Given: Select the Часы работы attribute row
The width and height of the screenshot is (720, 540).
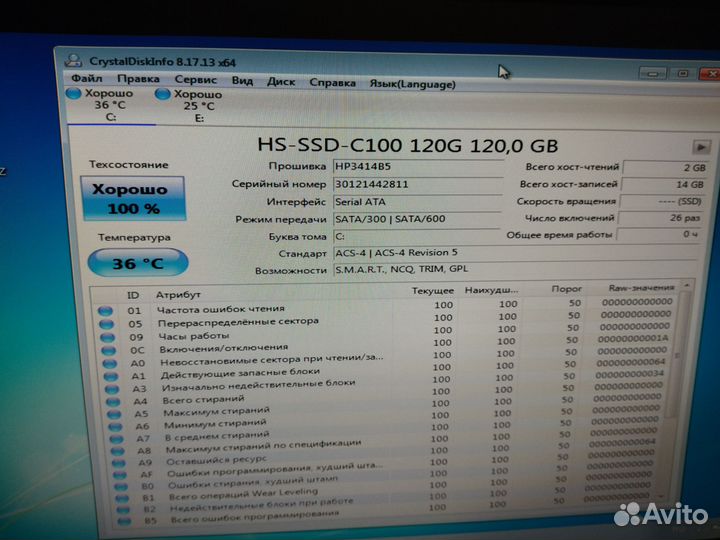Looking at the screenshot, I should click(385, 332).
